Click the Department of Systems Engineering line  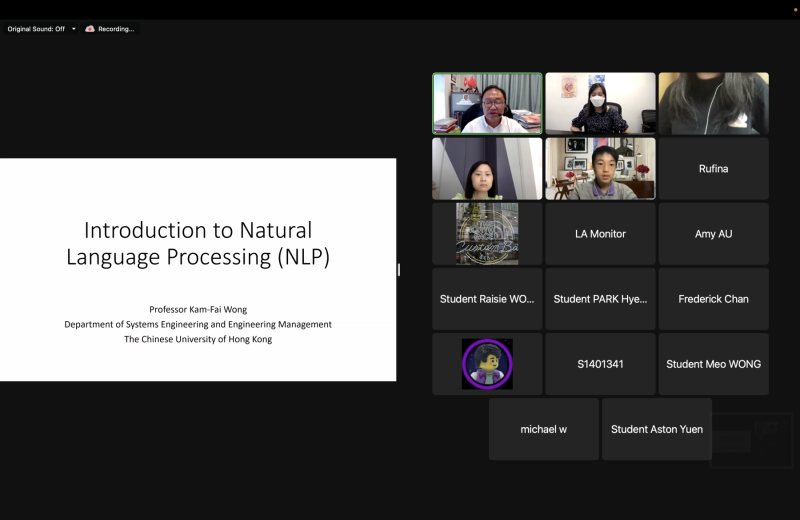pyautogui.click(x=198, y=324)
